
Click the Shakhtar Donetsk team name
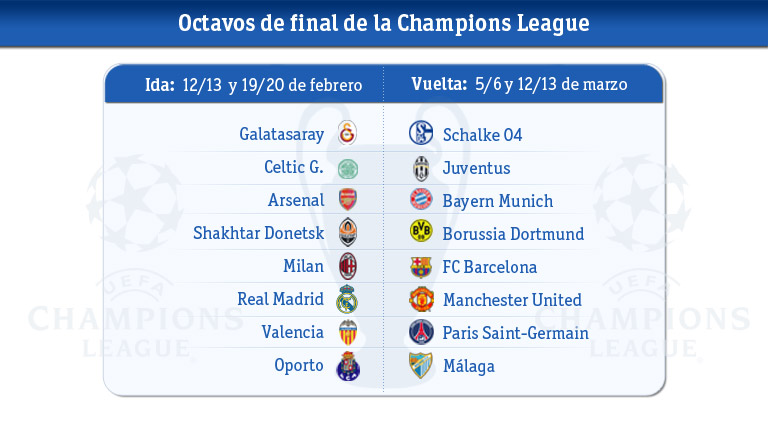click(x=259, y=234)
